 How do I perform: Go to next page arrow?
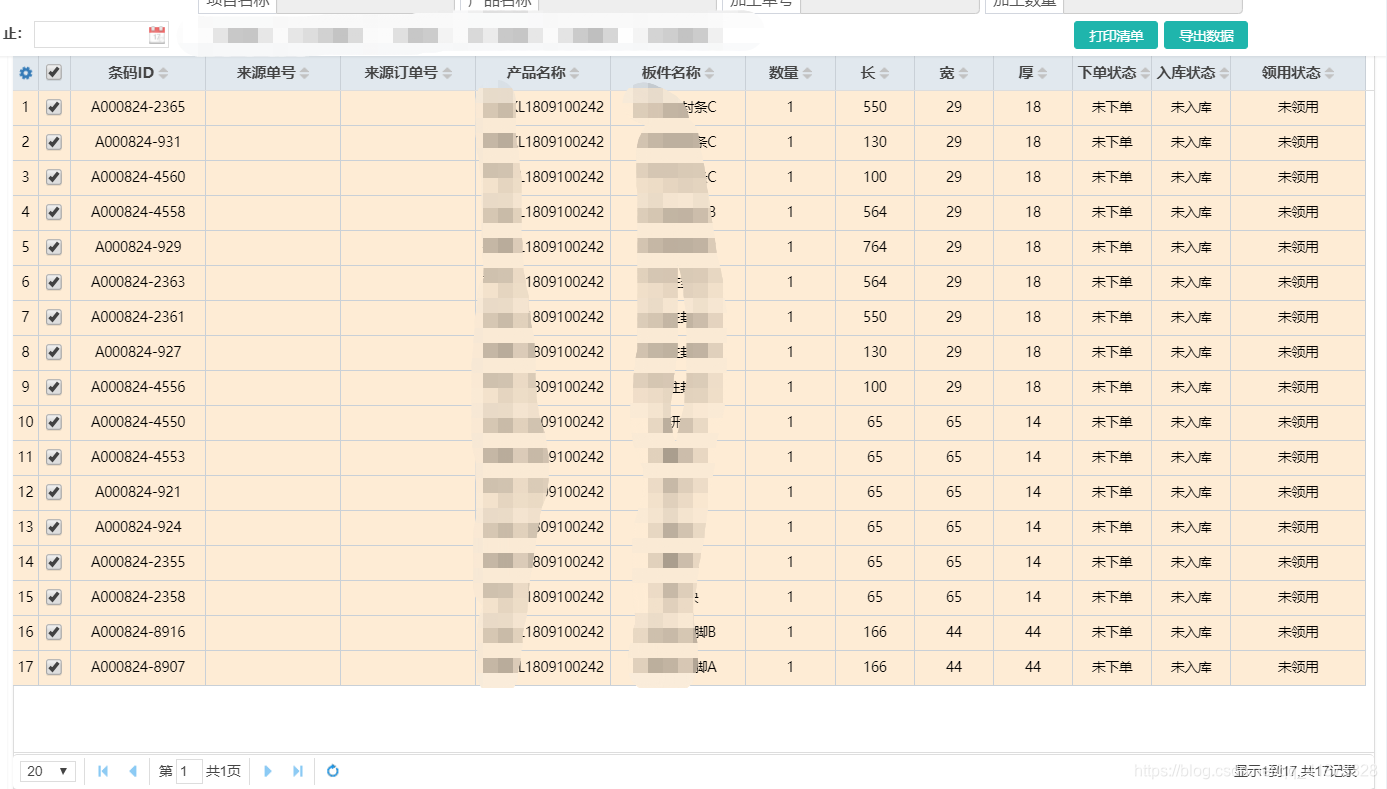(x=267, y=771)
